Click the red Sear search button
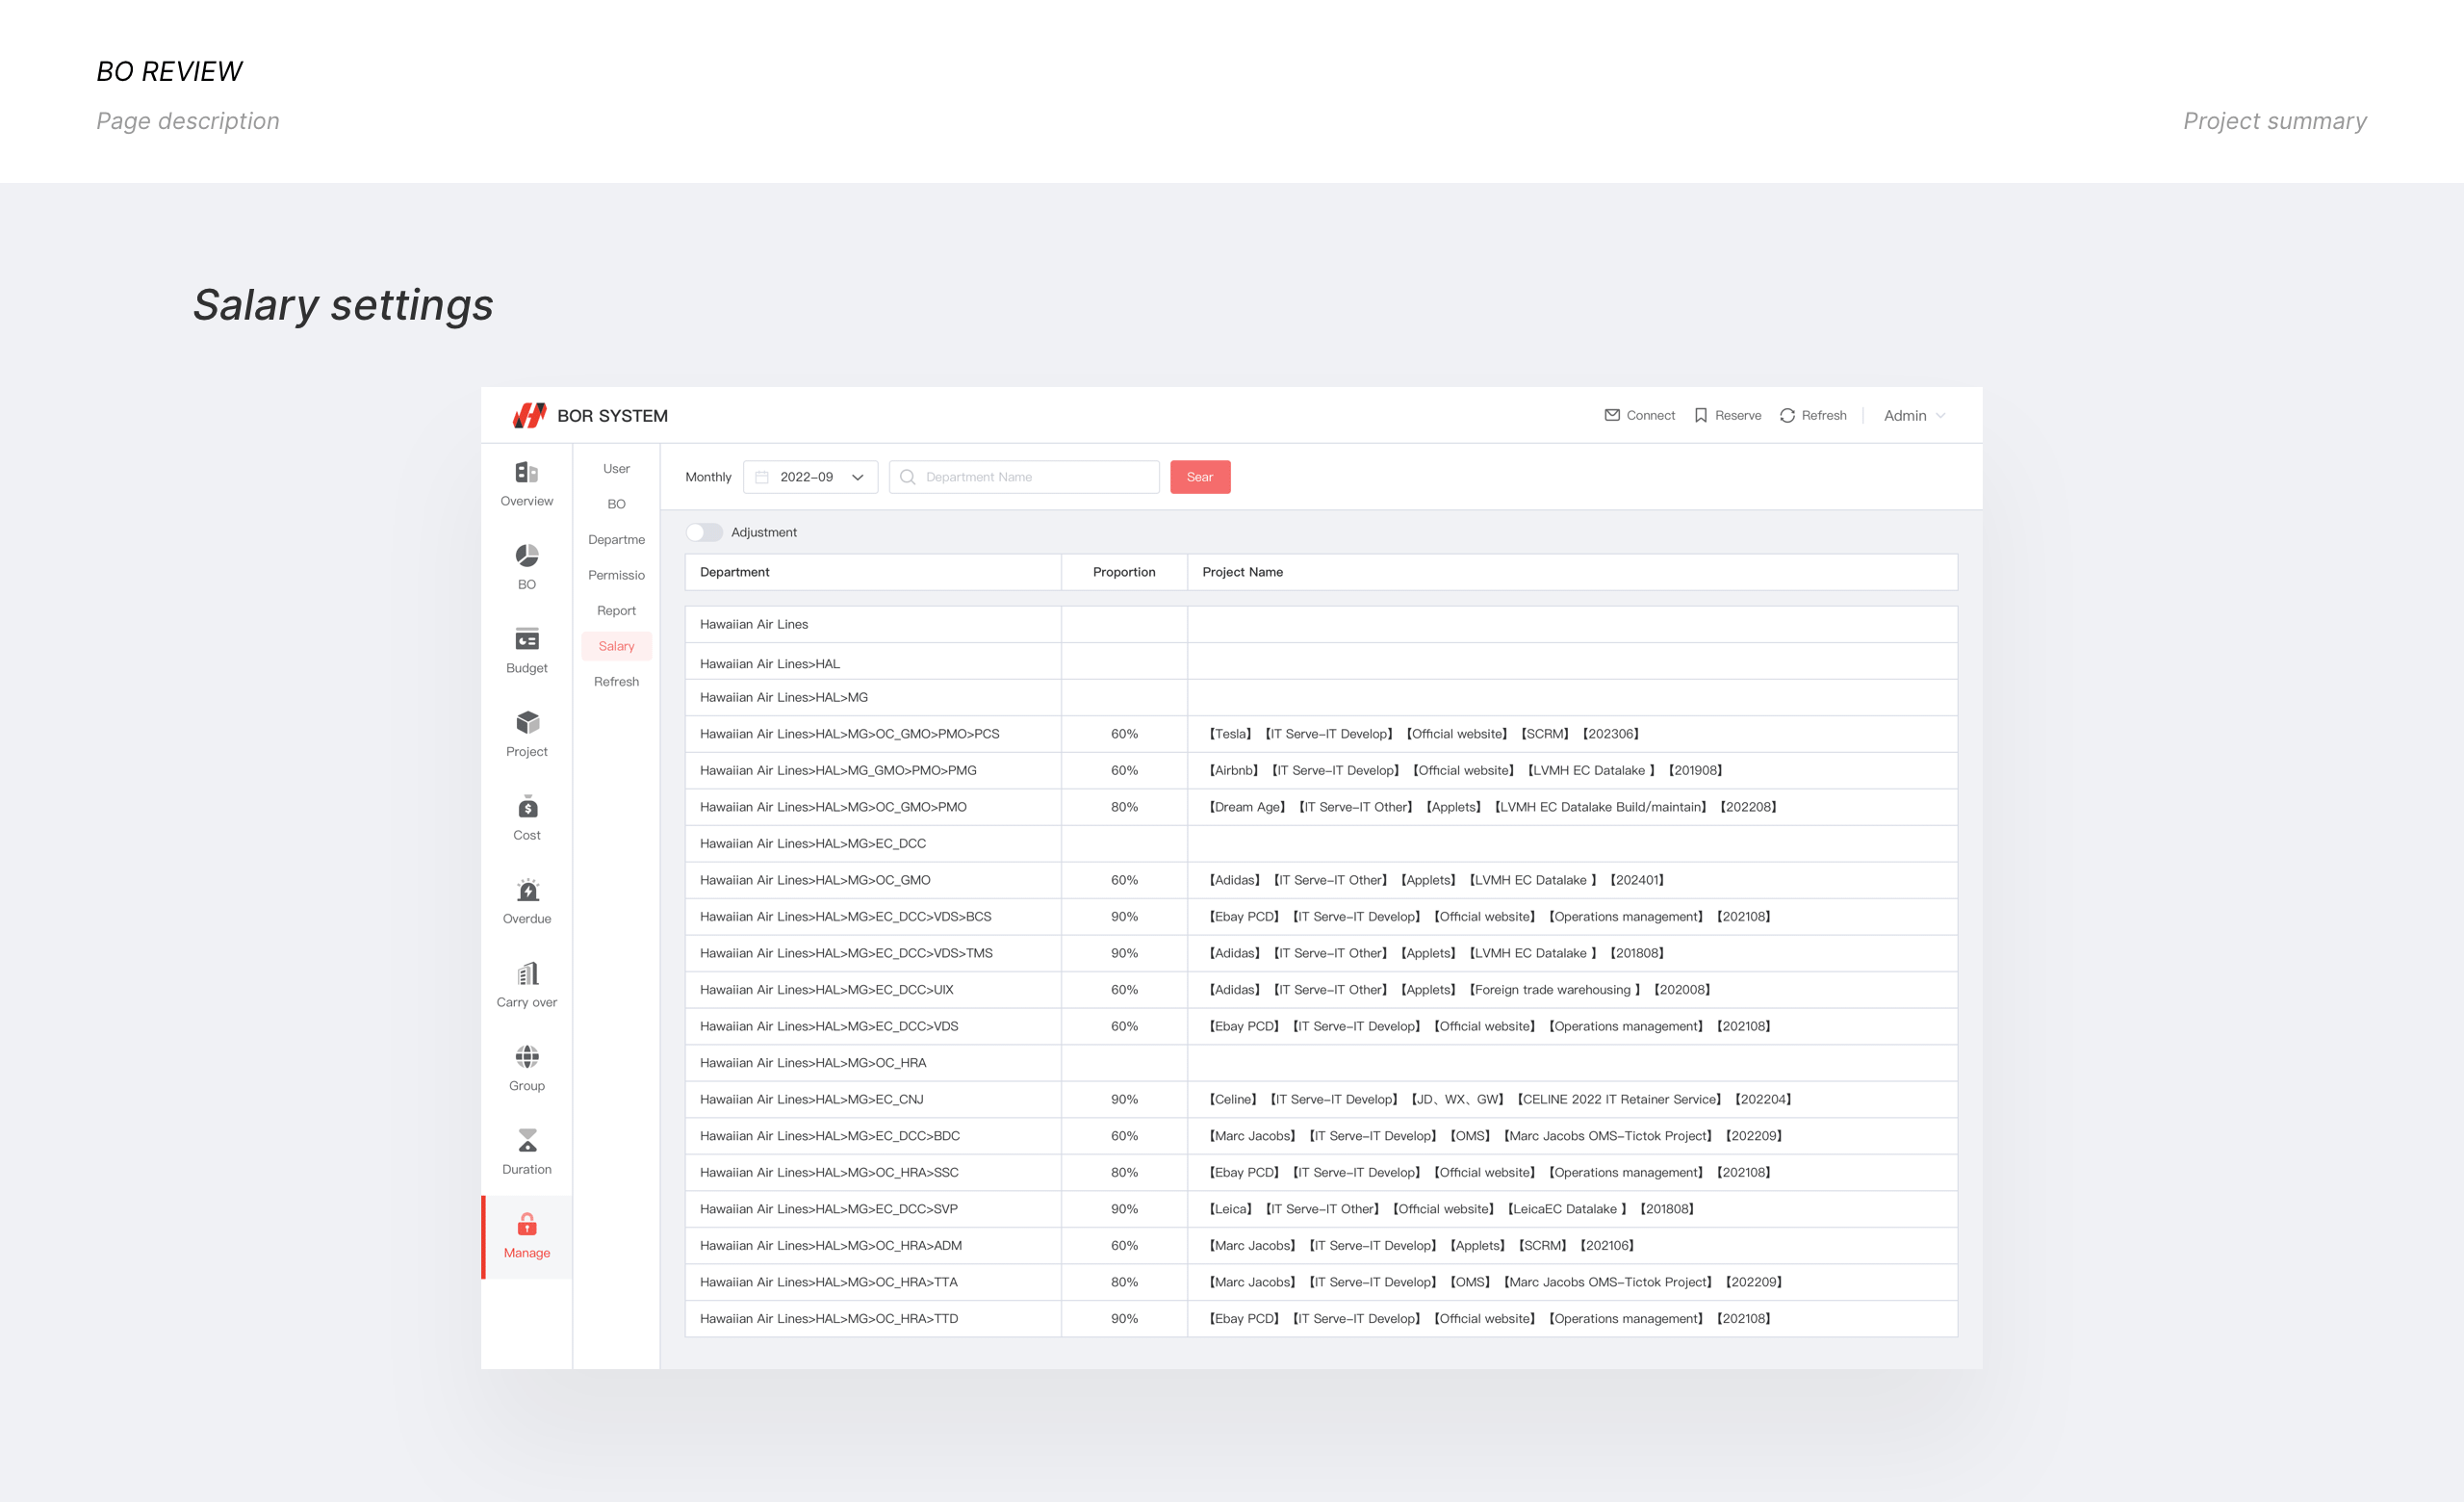Viewport: 2464px width, 1502px height. [x=1200, y=477]
